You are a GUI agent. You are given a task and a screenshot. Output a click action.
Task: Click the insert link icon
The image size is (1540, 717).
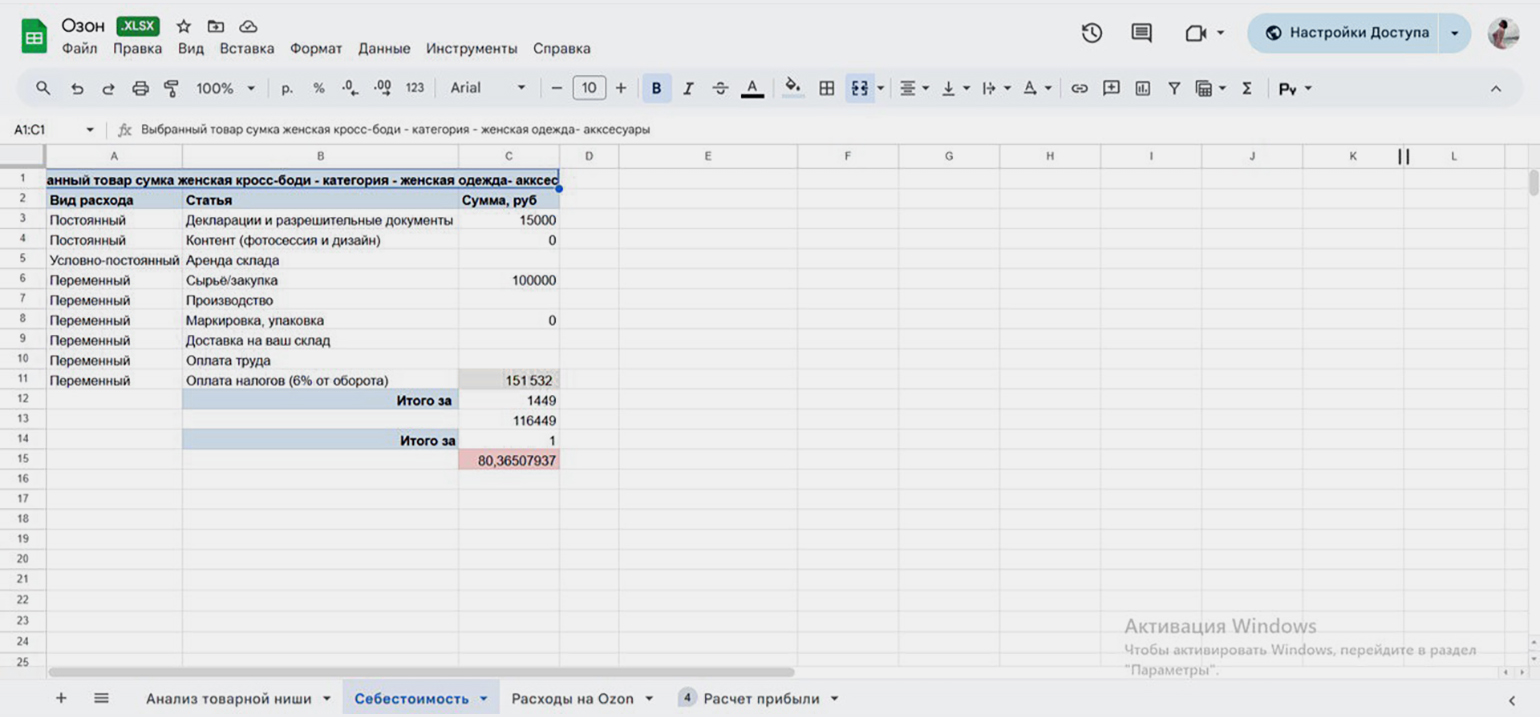pyautogui.click(x=1079, y=89)
